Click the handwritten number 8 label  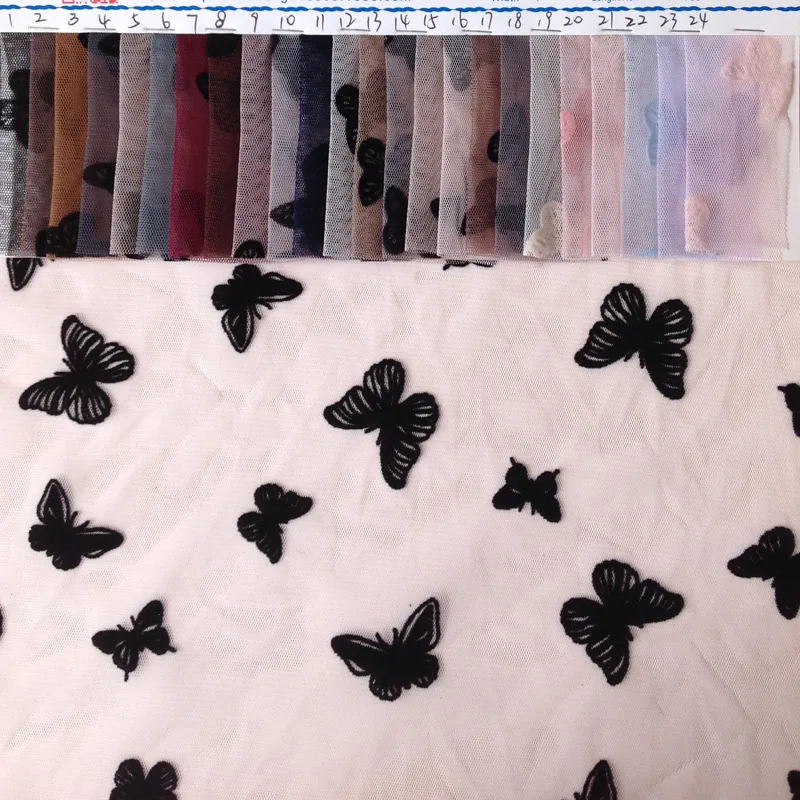(x=220, y=21)
